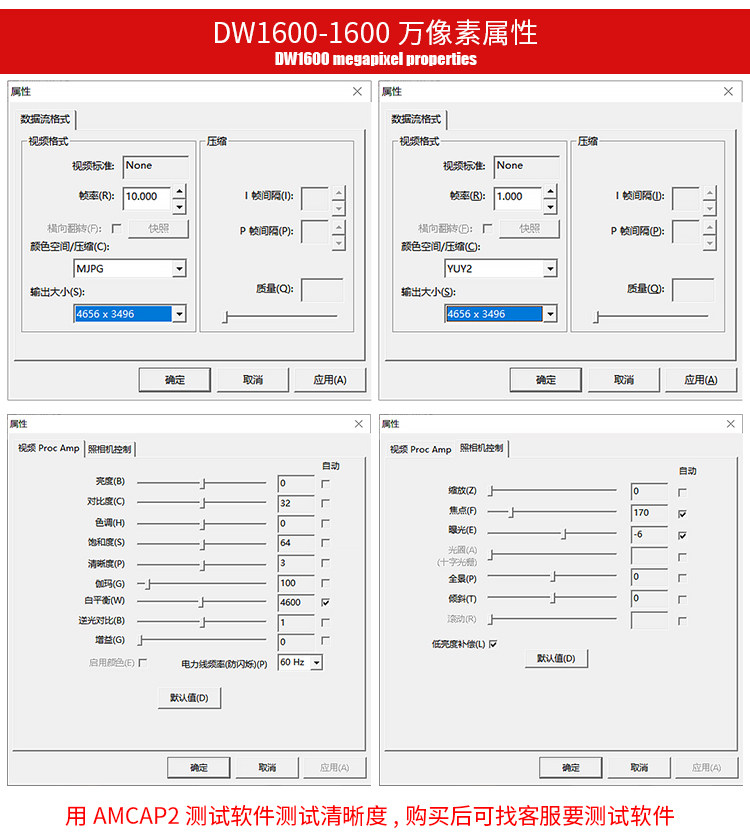Click the 曝光(E) exposure slider handle
750x840 pixels.
pos(564,534)
